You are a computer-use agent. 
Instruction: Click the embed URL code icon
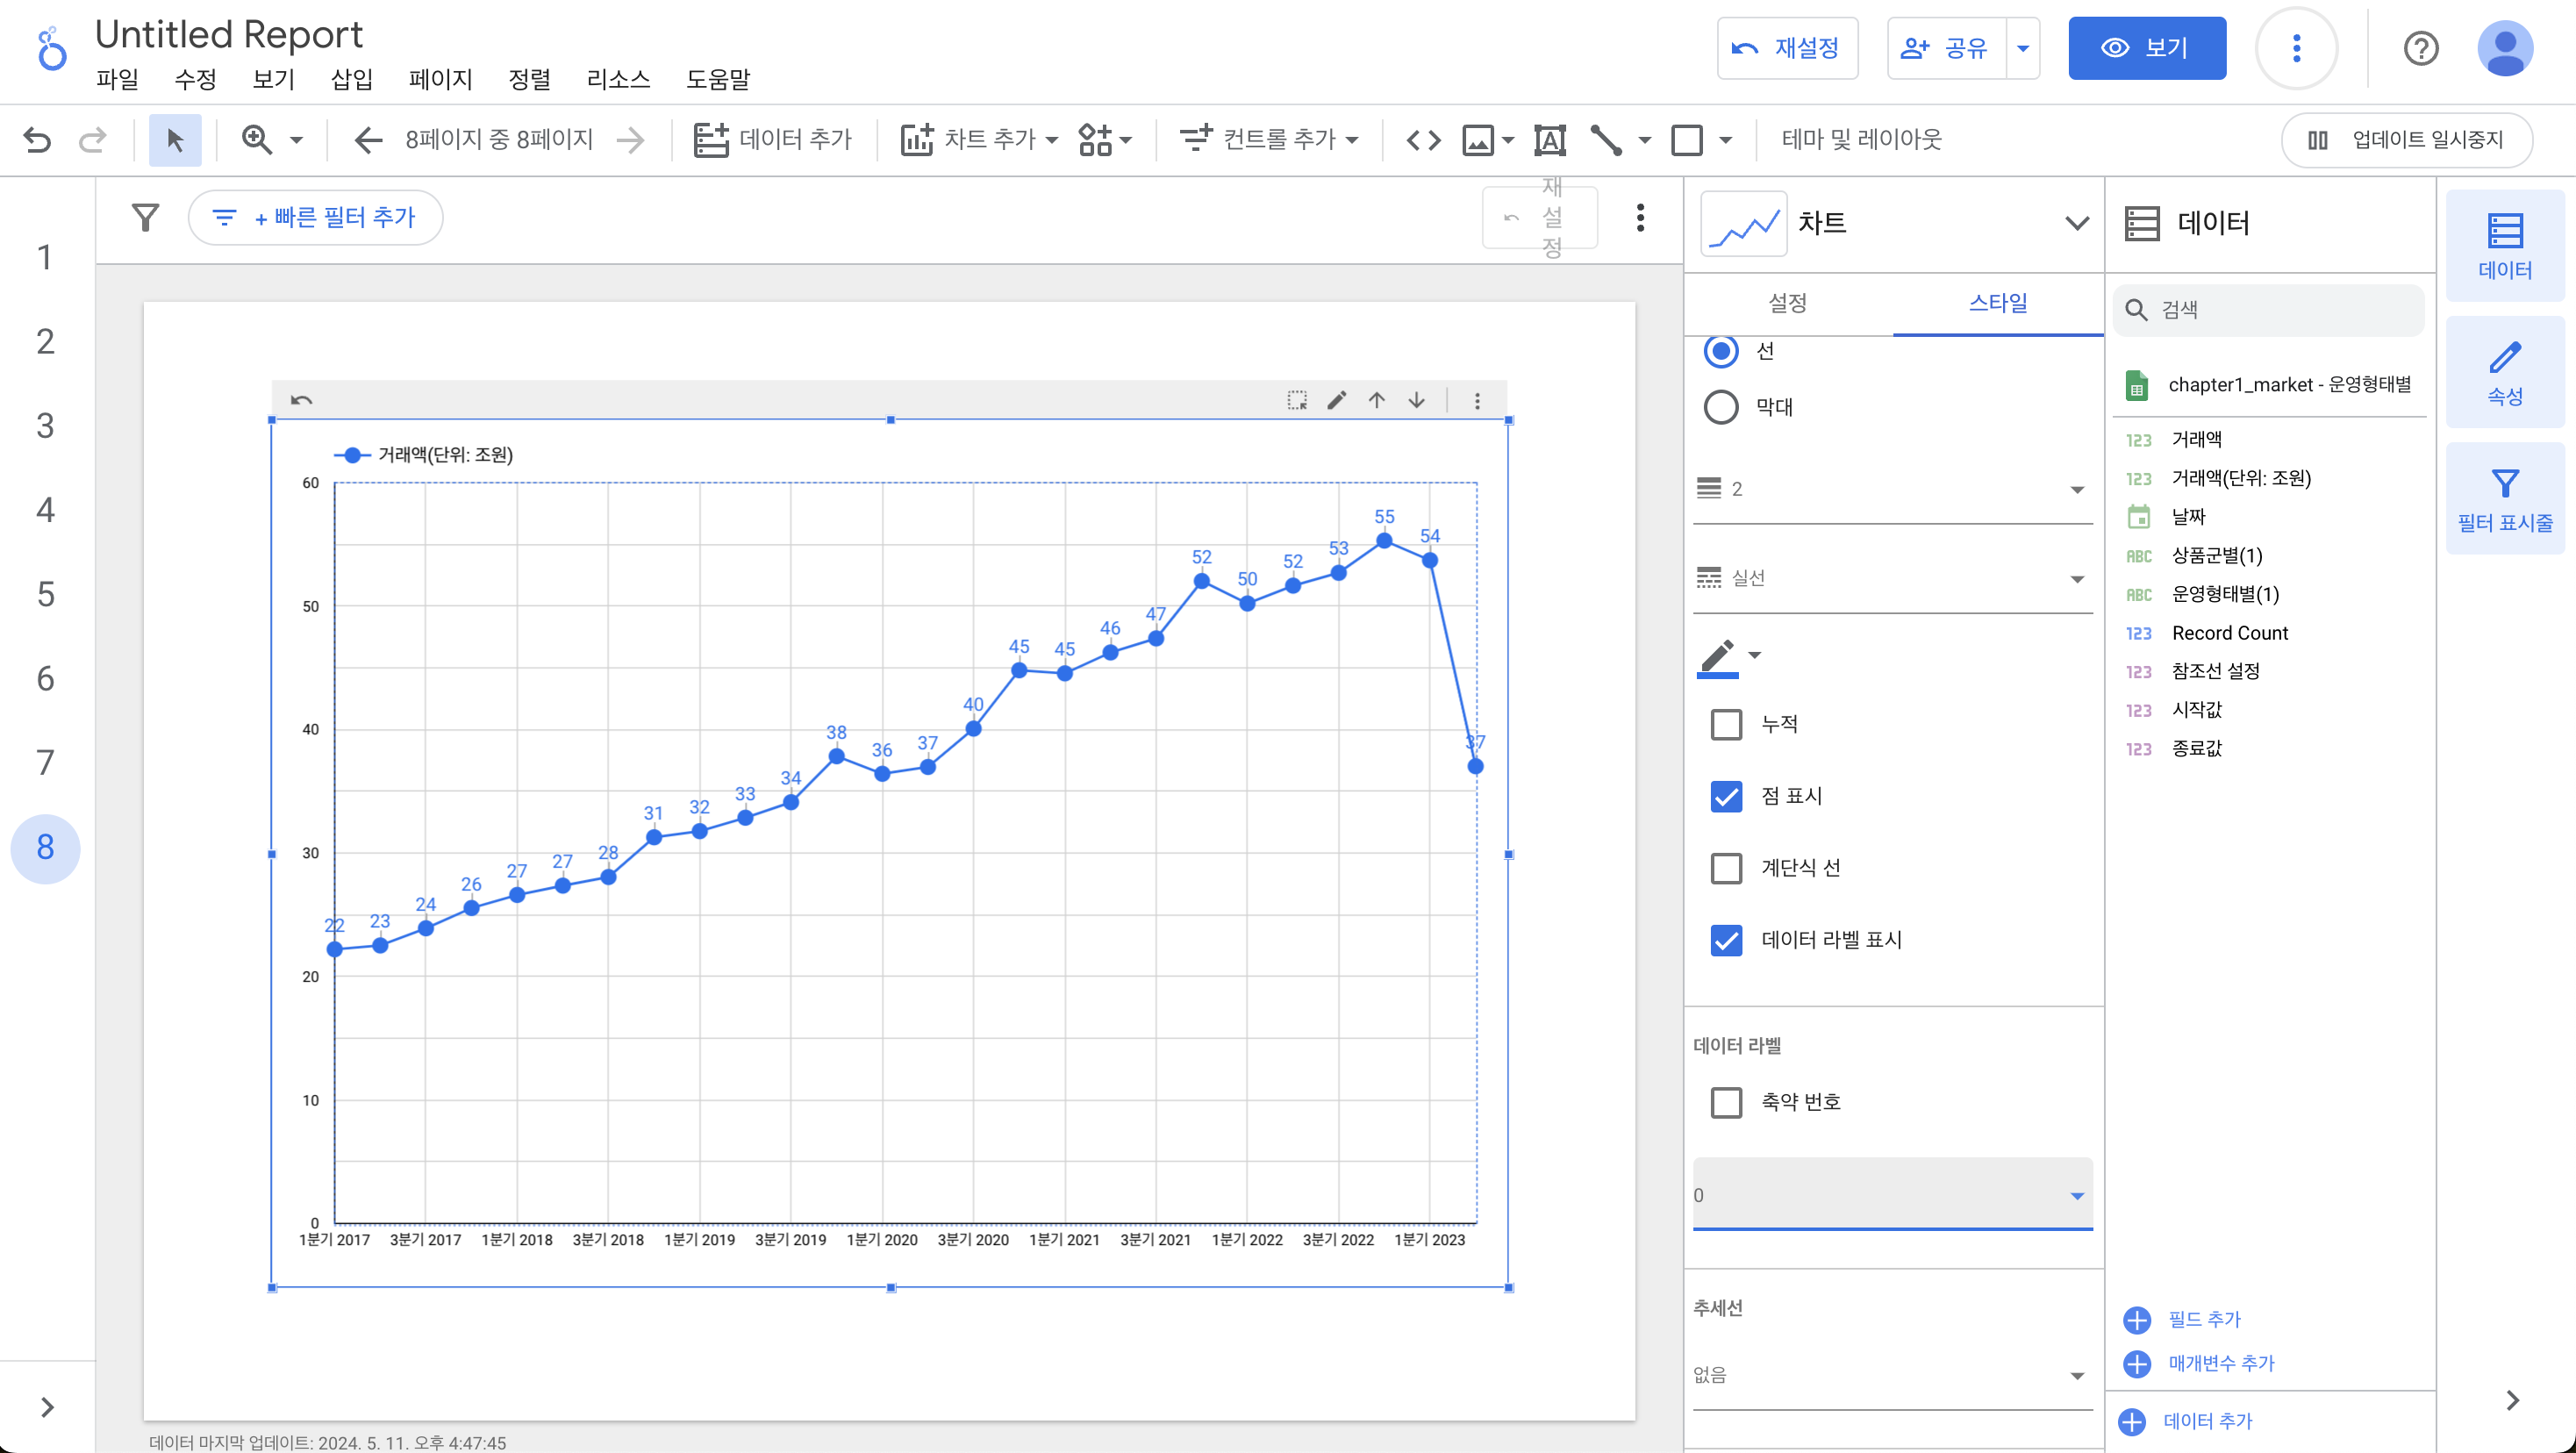click(1423, 140)
